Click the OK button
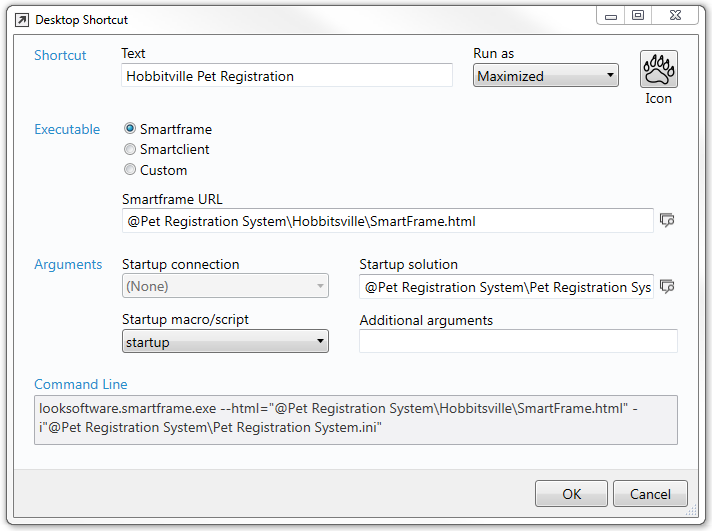This screenshot has width=712, height=531. [x=571, y=494]
